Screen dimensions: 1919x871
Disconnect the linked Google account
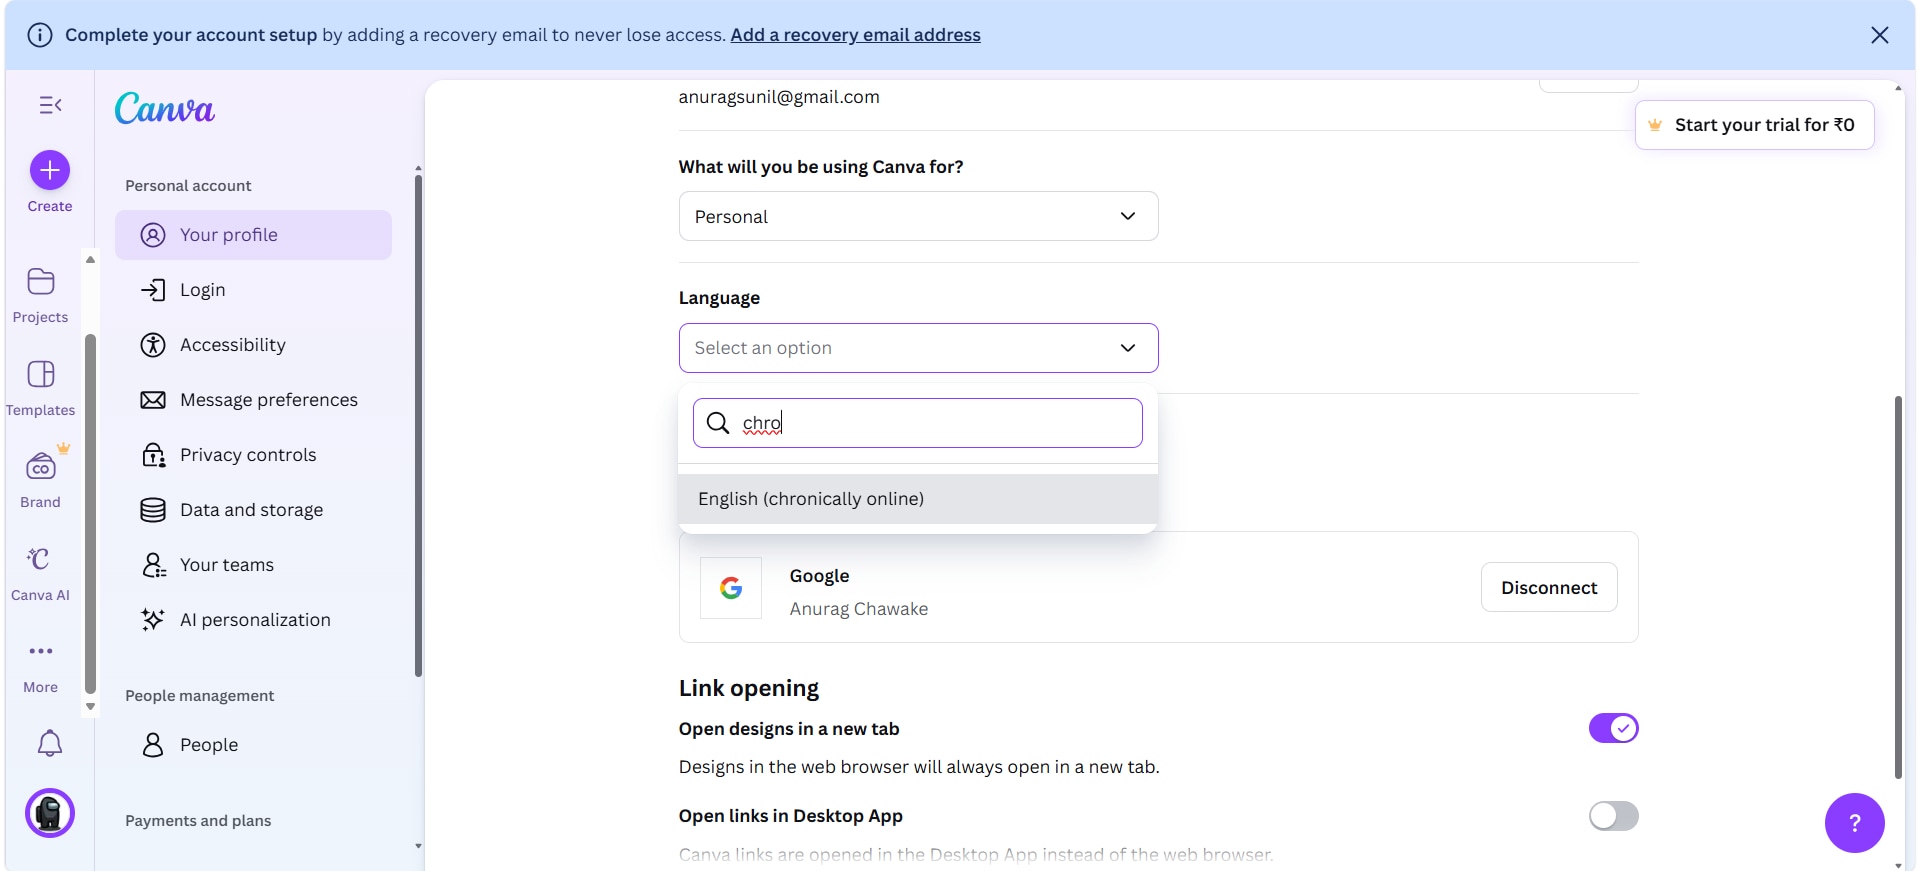point(1548,587)
